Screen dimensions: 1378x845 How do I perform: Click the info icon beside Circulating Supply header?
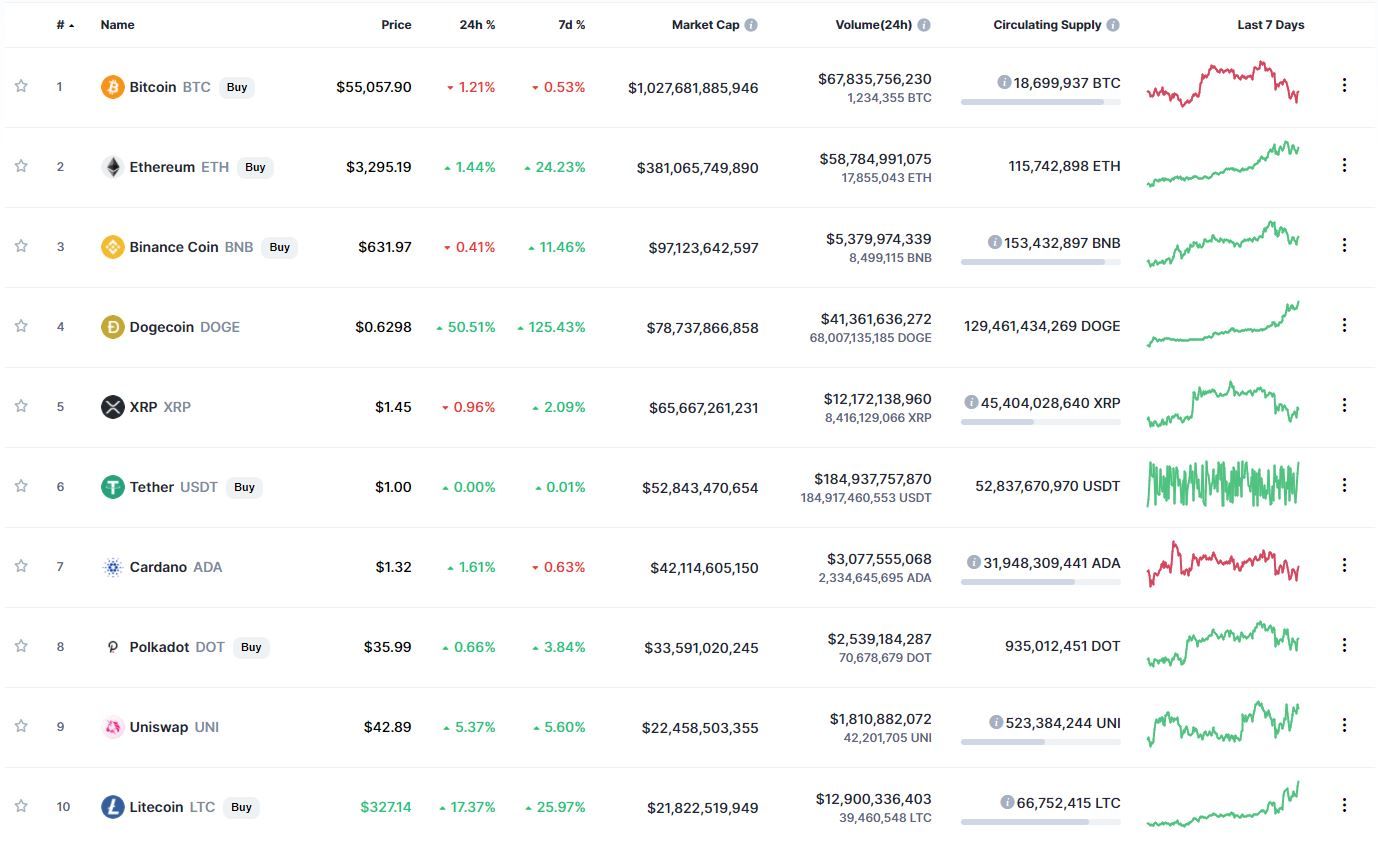click(1113, 25)
